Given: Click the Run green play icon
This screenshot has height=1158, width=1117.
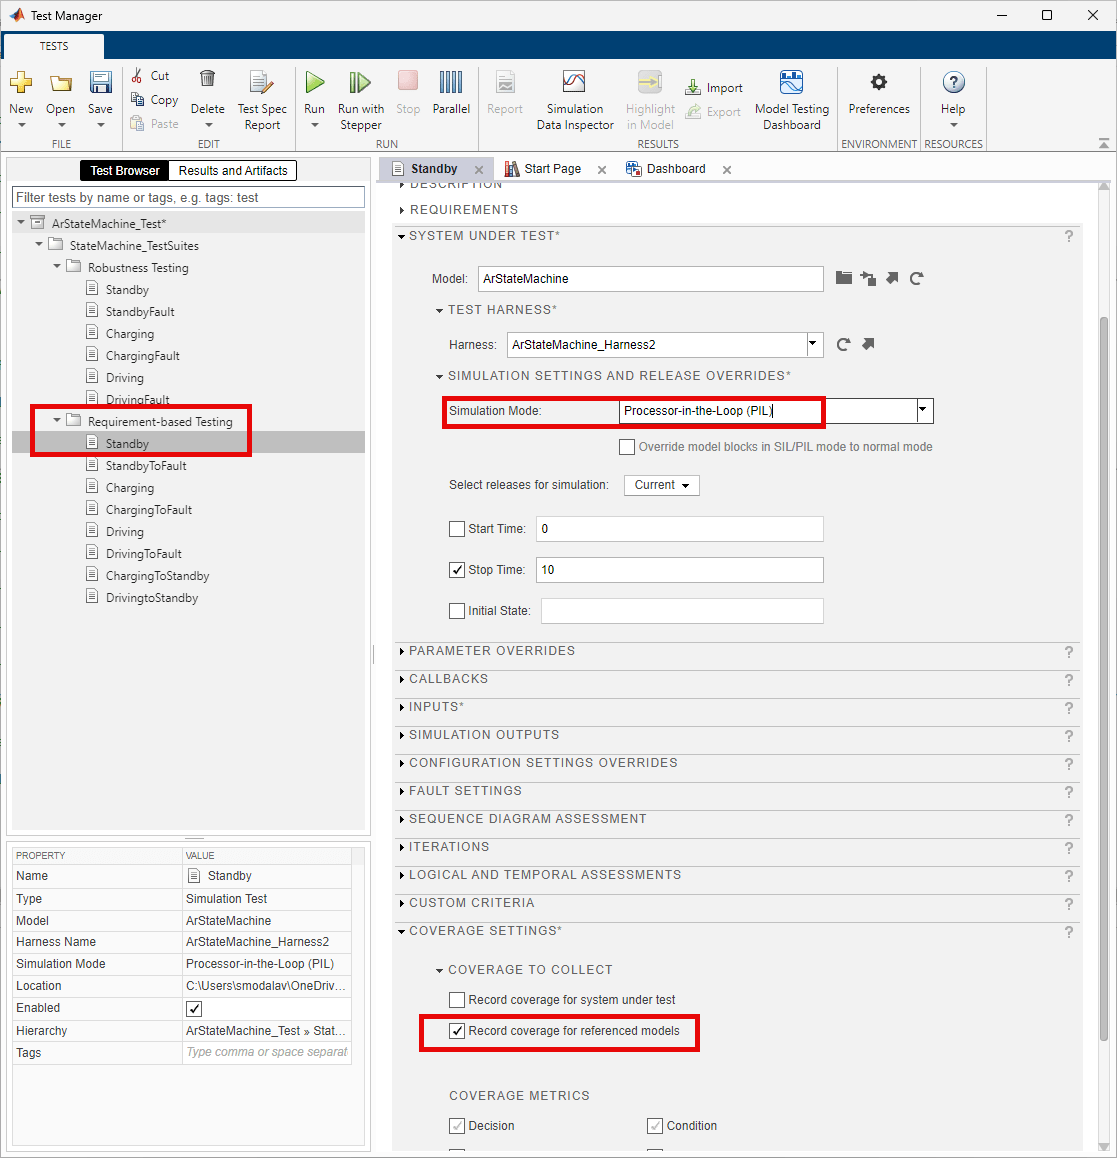Looking at the screenshot, I should click(x=315, y=84).
